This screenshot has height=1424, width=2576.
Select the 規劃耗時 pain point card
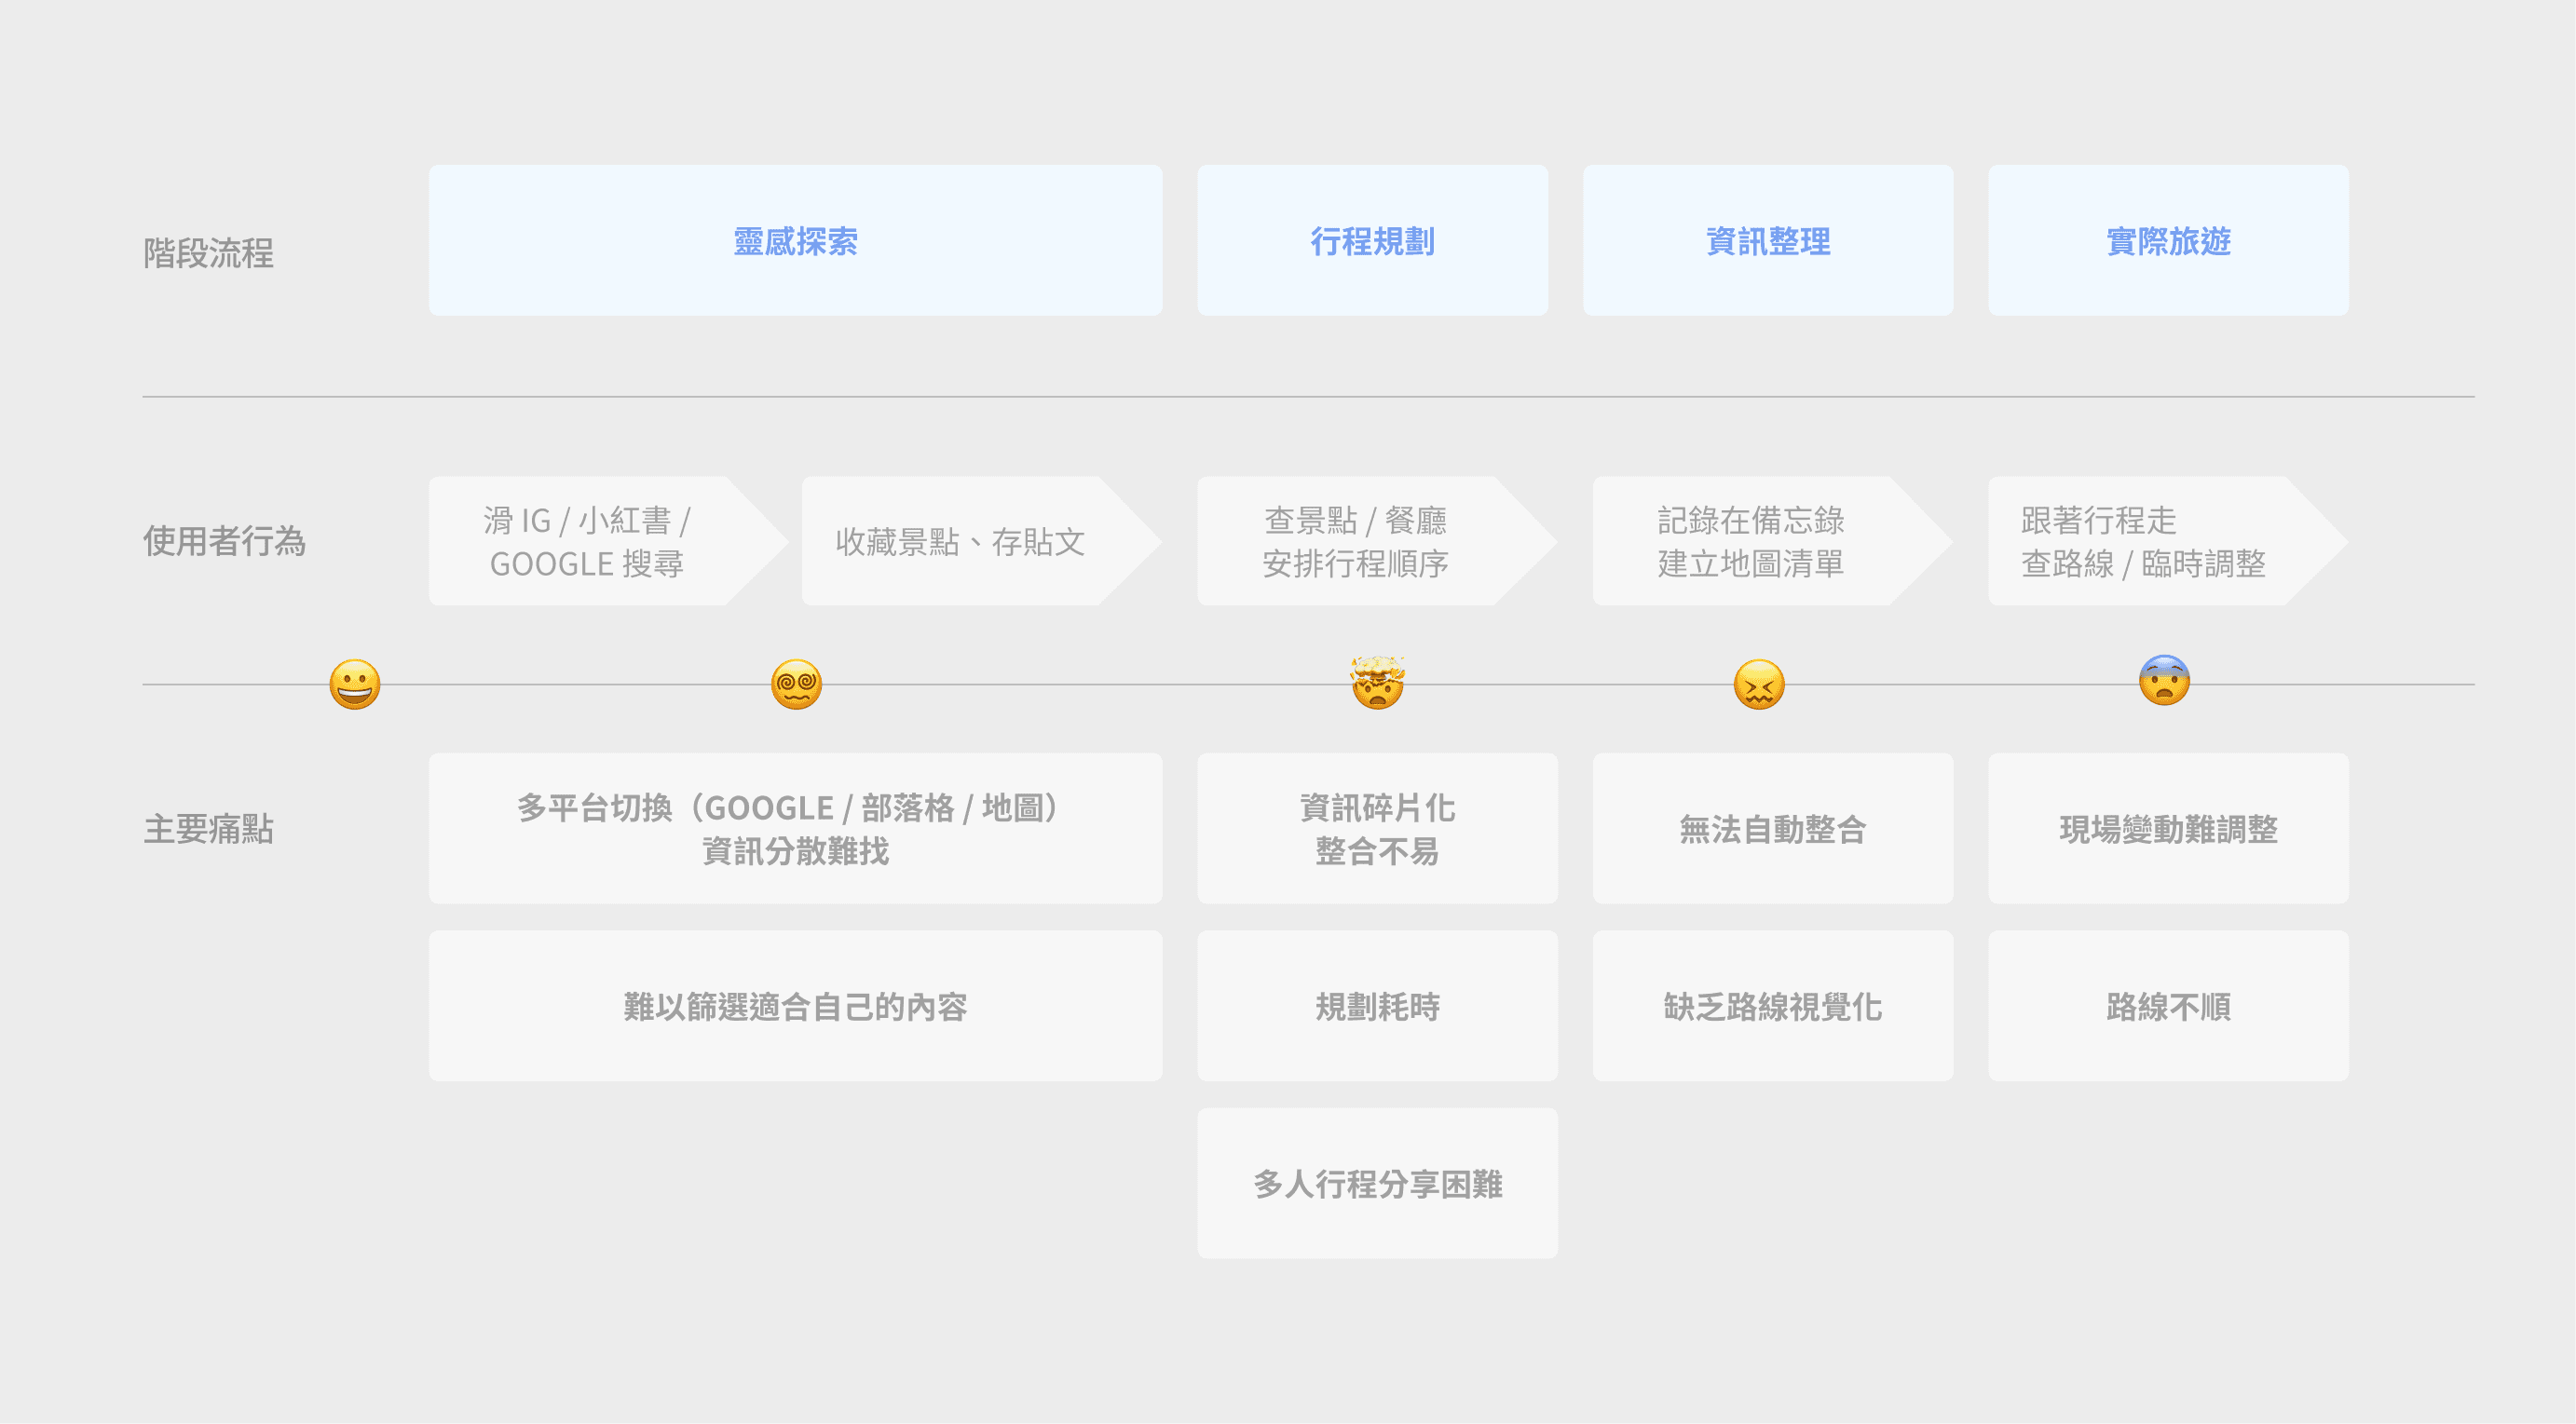coord(1377,1006)
